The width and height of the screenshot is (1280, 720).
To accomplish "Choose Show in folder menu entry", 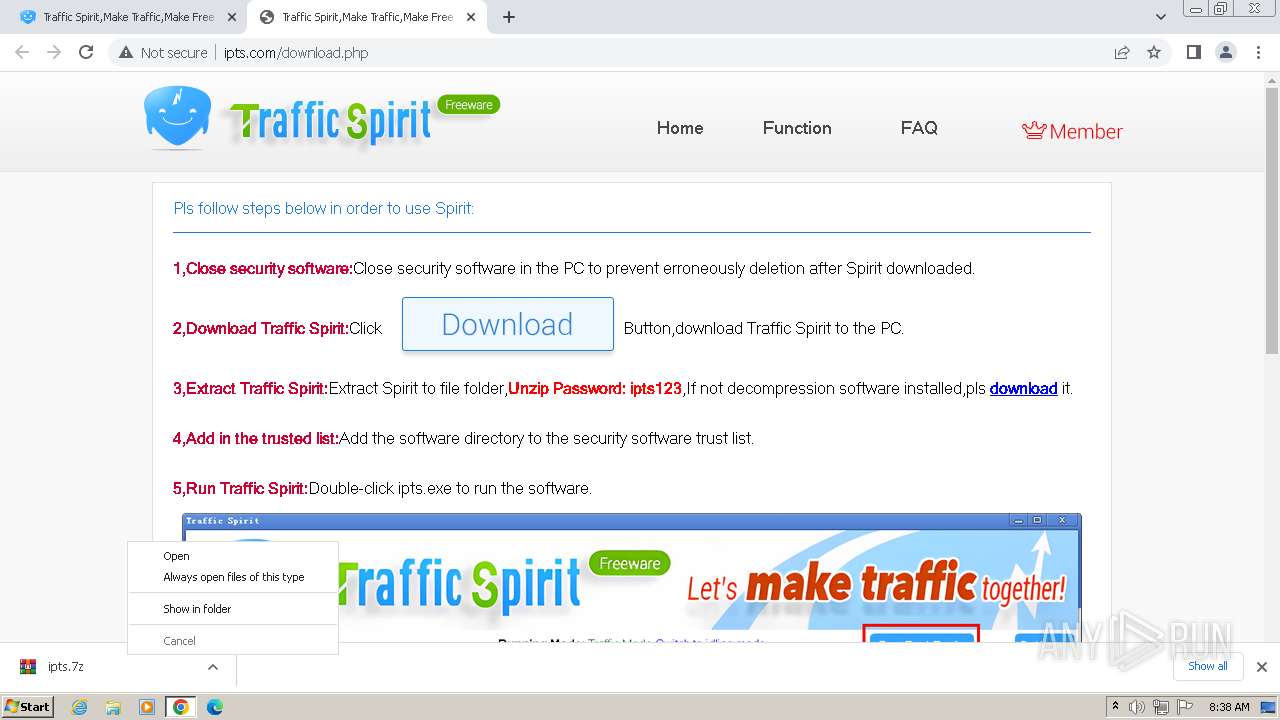I will click(233, 609).
